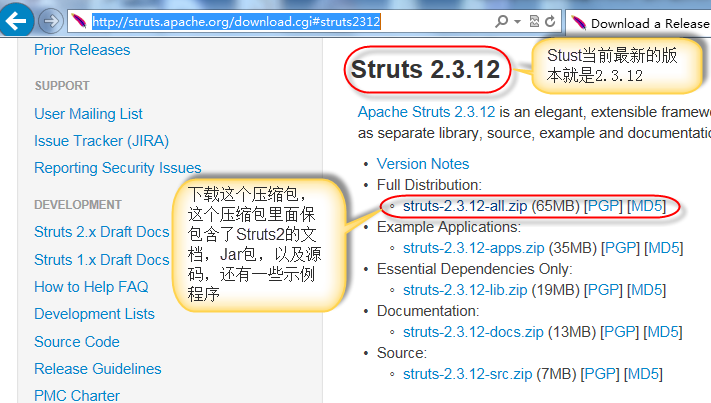
Task: Click the feather site icon in address bar
Action: point(79,21)
